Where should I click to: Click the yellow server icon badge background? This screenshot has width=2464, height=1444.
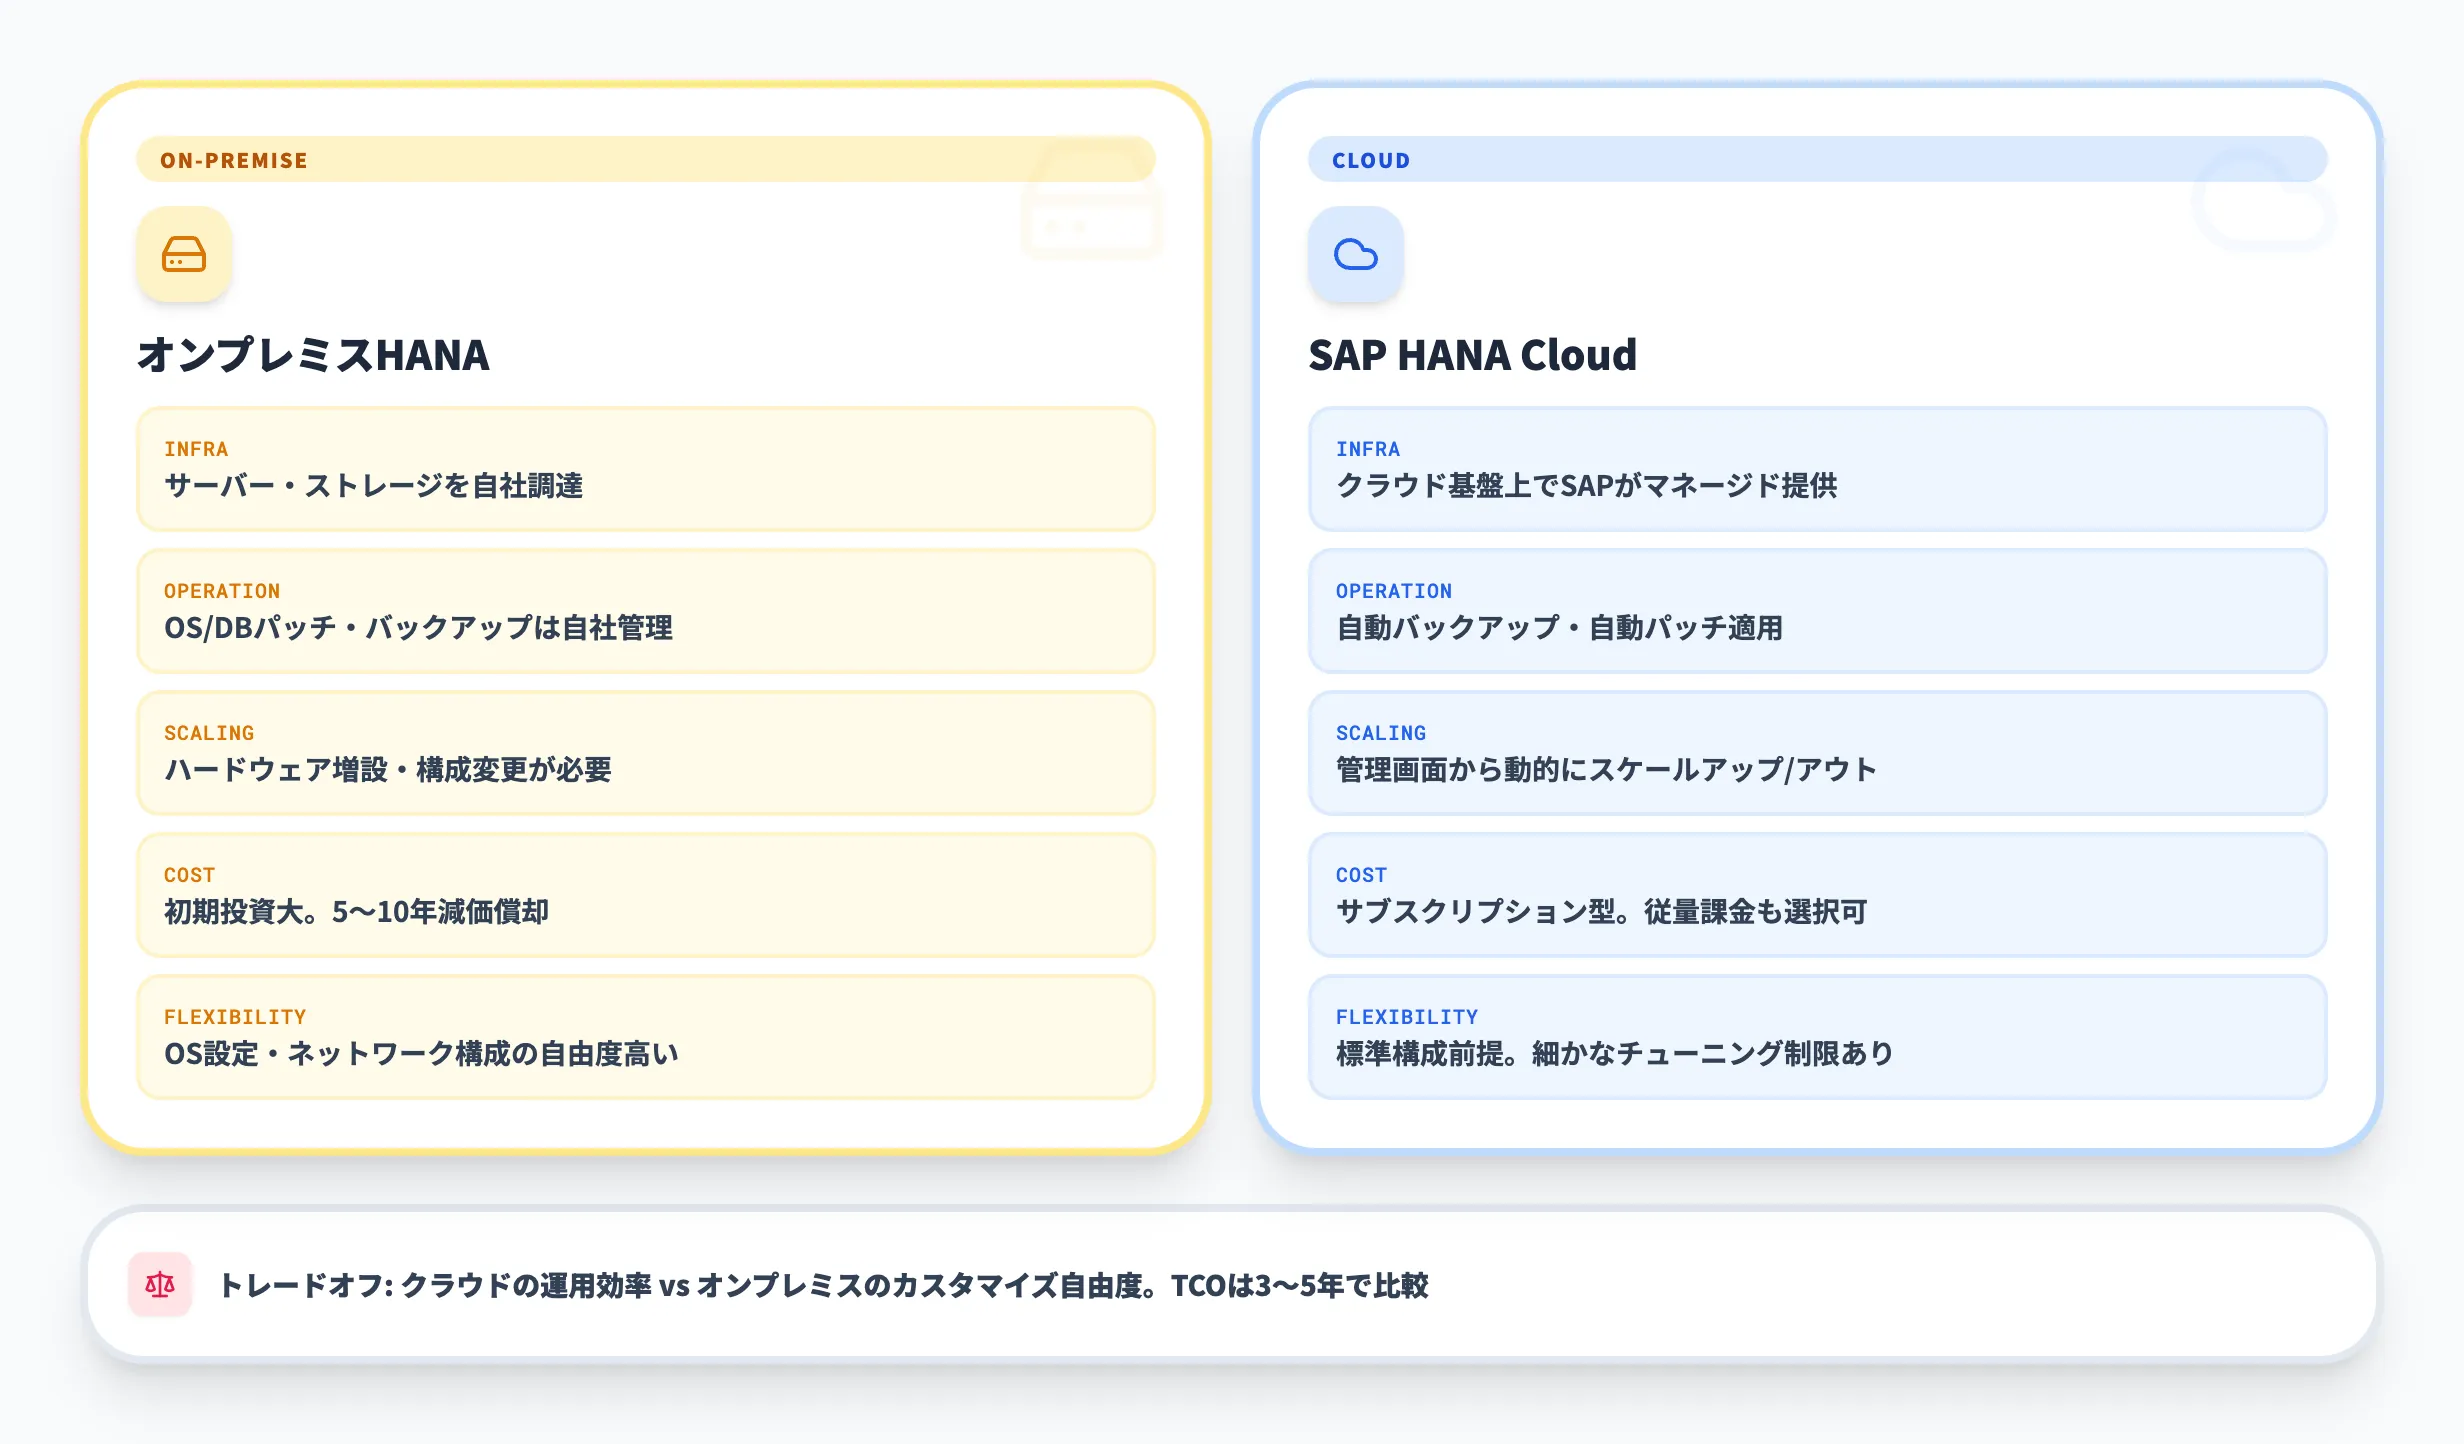(184, 255)
